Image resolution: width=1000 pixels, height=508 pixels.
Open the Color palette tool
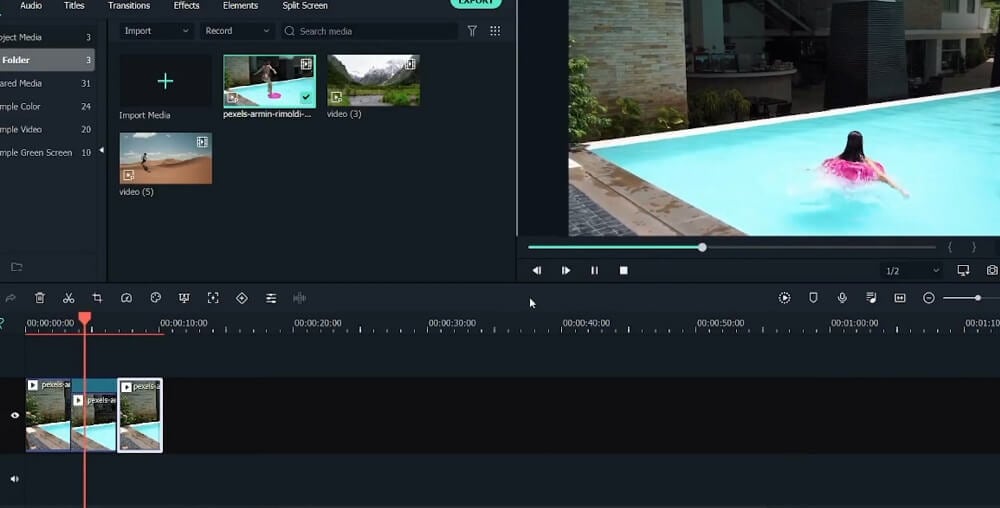pyautogui.click(x=155, y=298)
